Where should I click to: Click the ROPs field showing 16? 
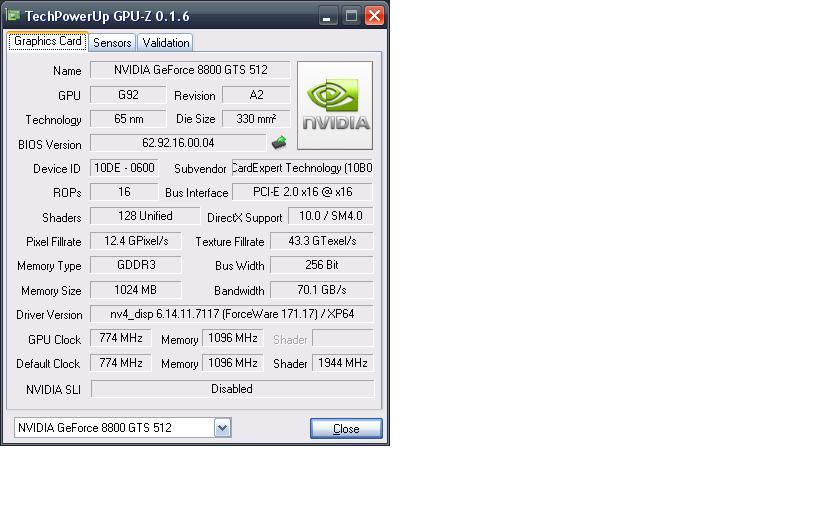(x=124, y=192)
